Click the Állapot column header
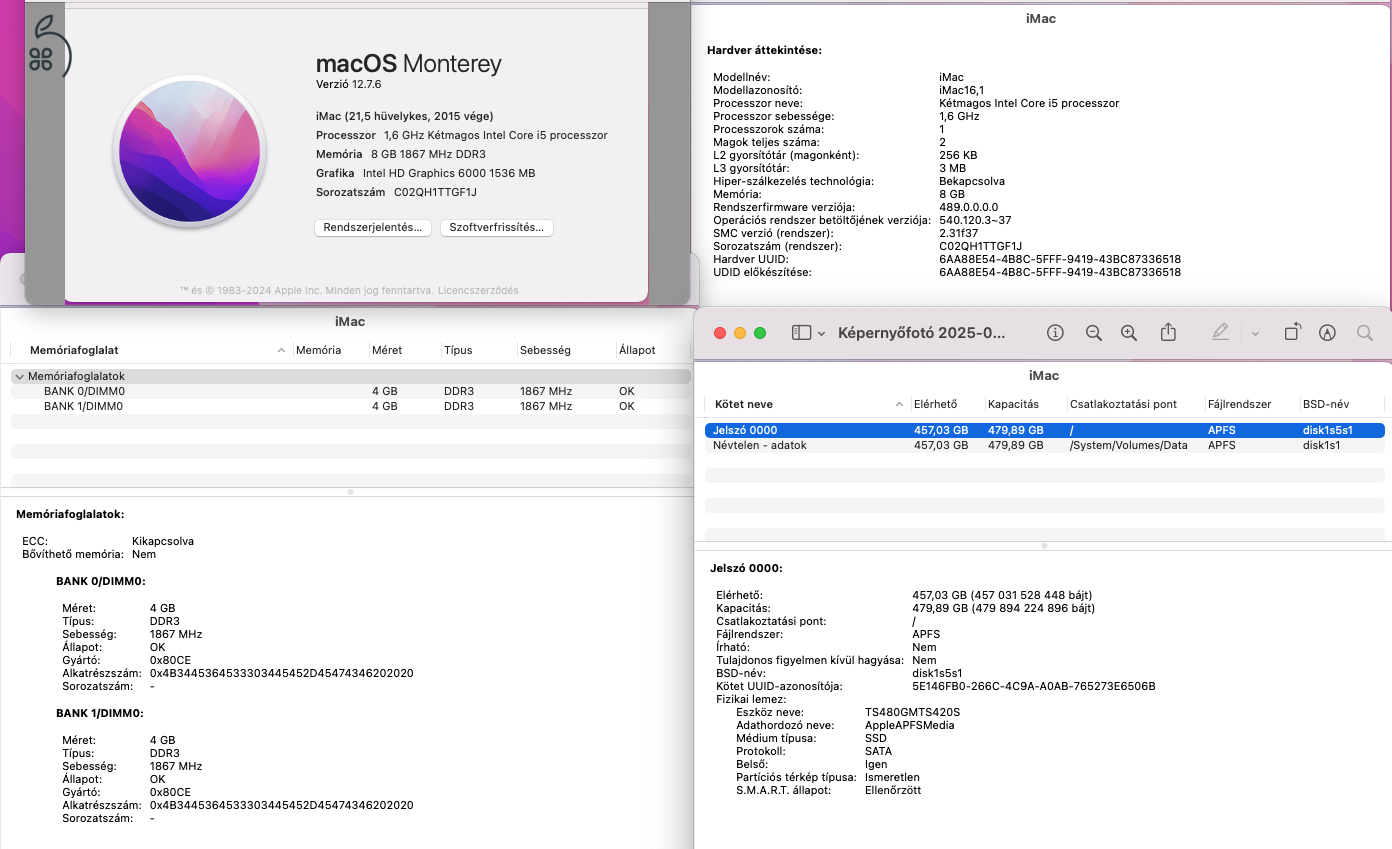 (x=637, y=350)
